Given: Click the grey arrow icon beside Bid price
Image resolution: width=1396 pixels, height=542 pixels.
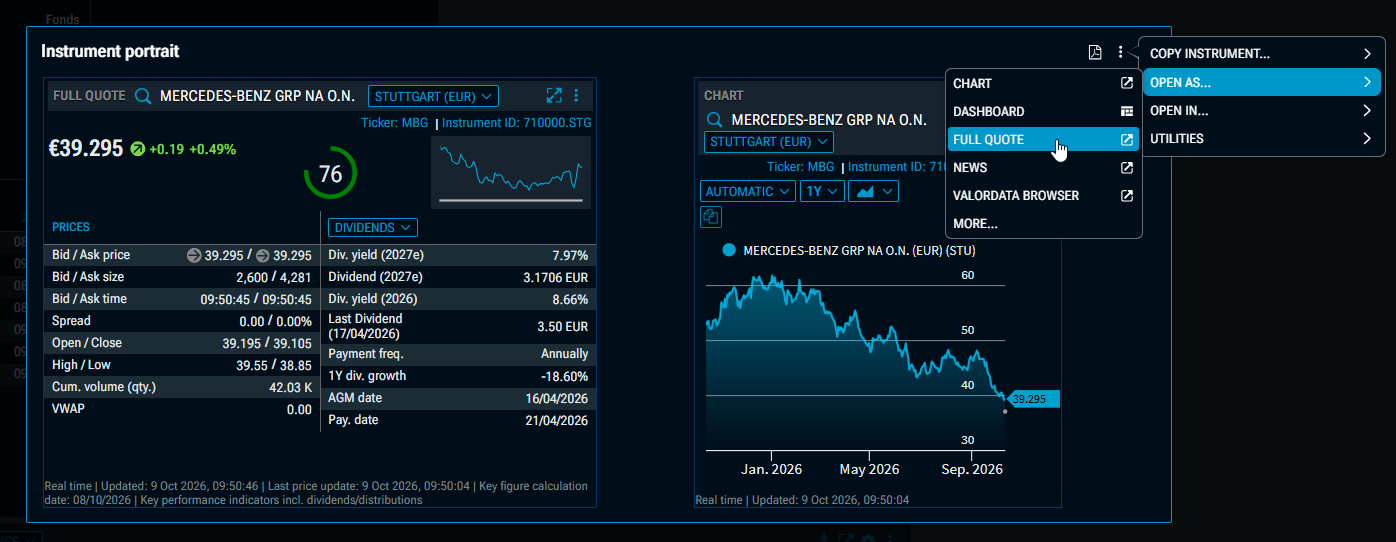Looking at the screenshot, I should click(x=194, y=255).
